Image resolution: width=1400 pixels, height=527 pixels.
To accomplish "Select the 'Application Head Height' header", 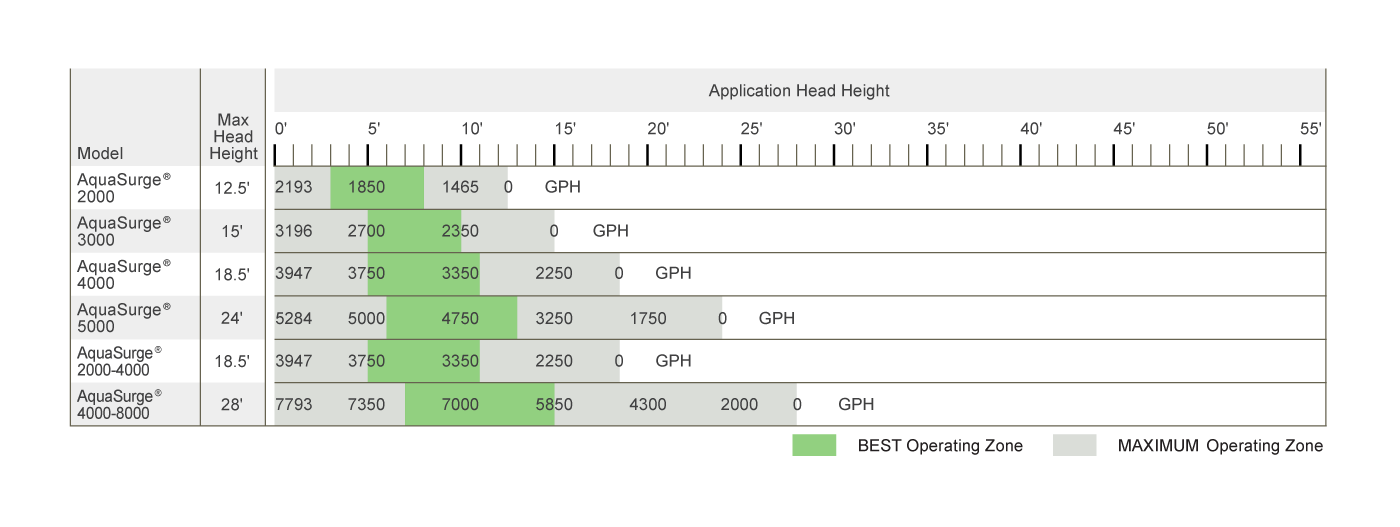I will 799,90.
